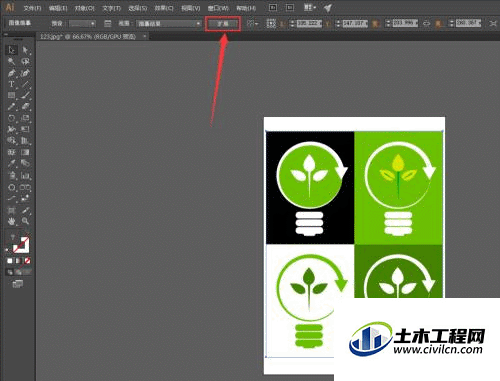The image size is (500, 381).
Task: Open the align options dropdown in control bar
Action: tap(252, 24)
